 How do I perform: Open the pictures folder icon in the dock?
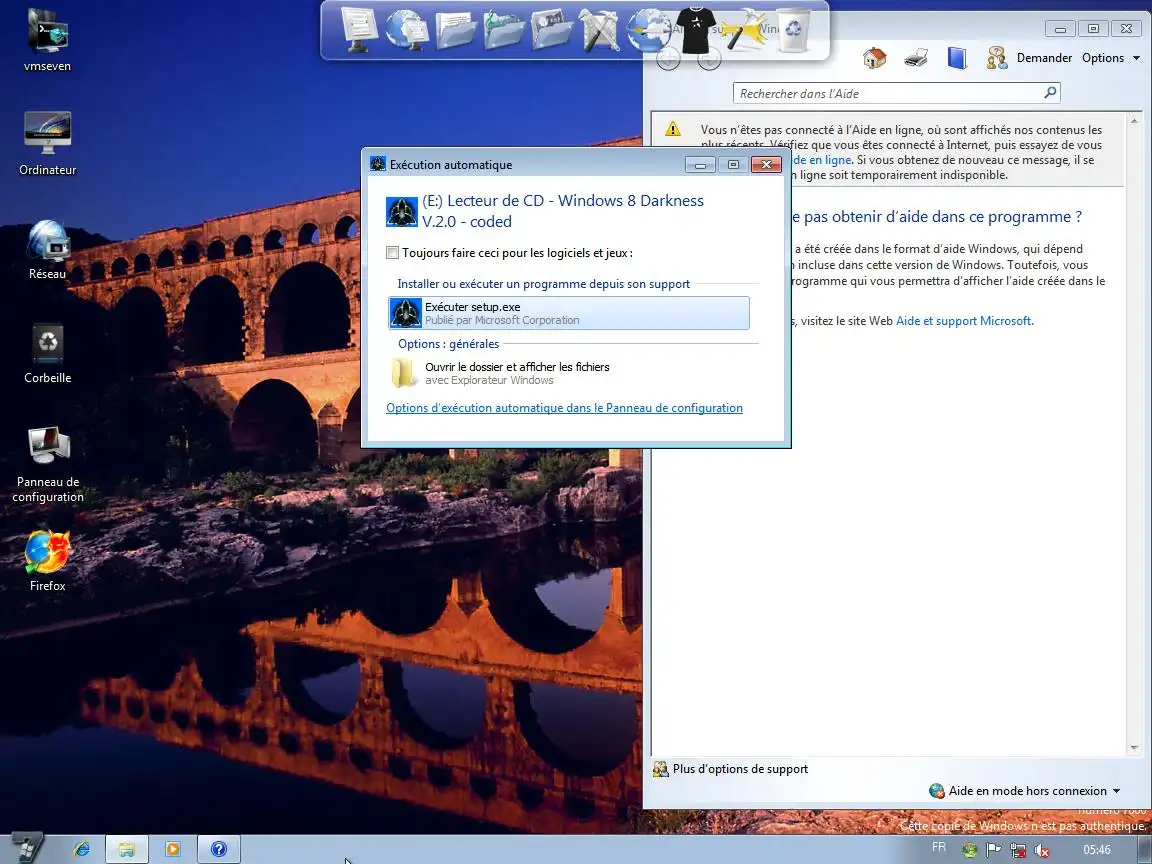551,29
